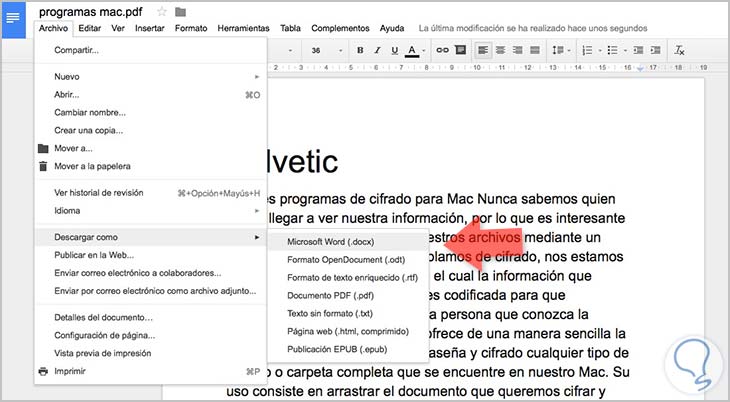This screenshot has width=730, height=402.
Task: Open the Editar menu
Action: point(89,28)
